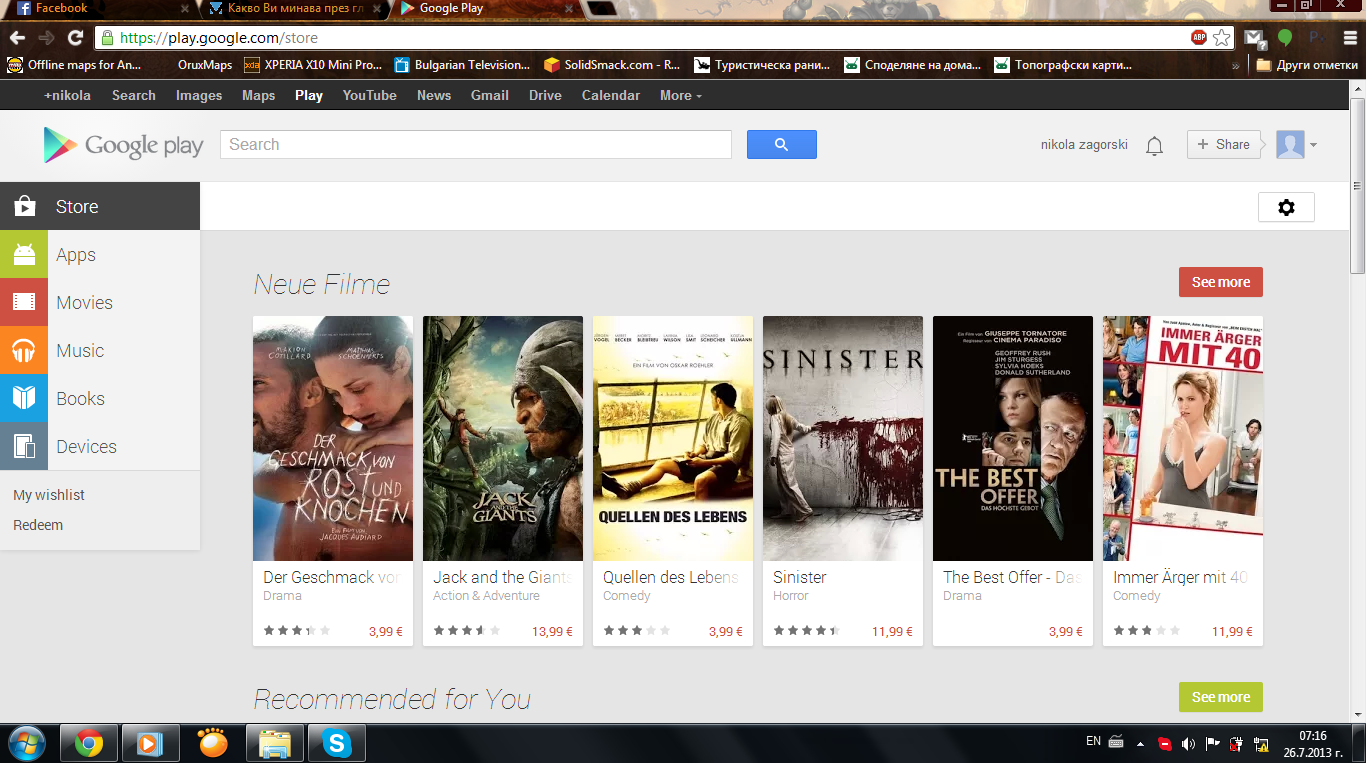Click the Google Play logo
The image size is (1366, 763).
(x=123, y=146)
